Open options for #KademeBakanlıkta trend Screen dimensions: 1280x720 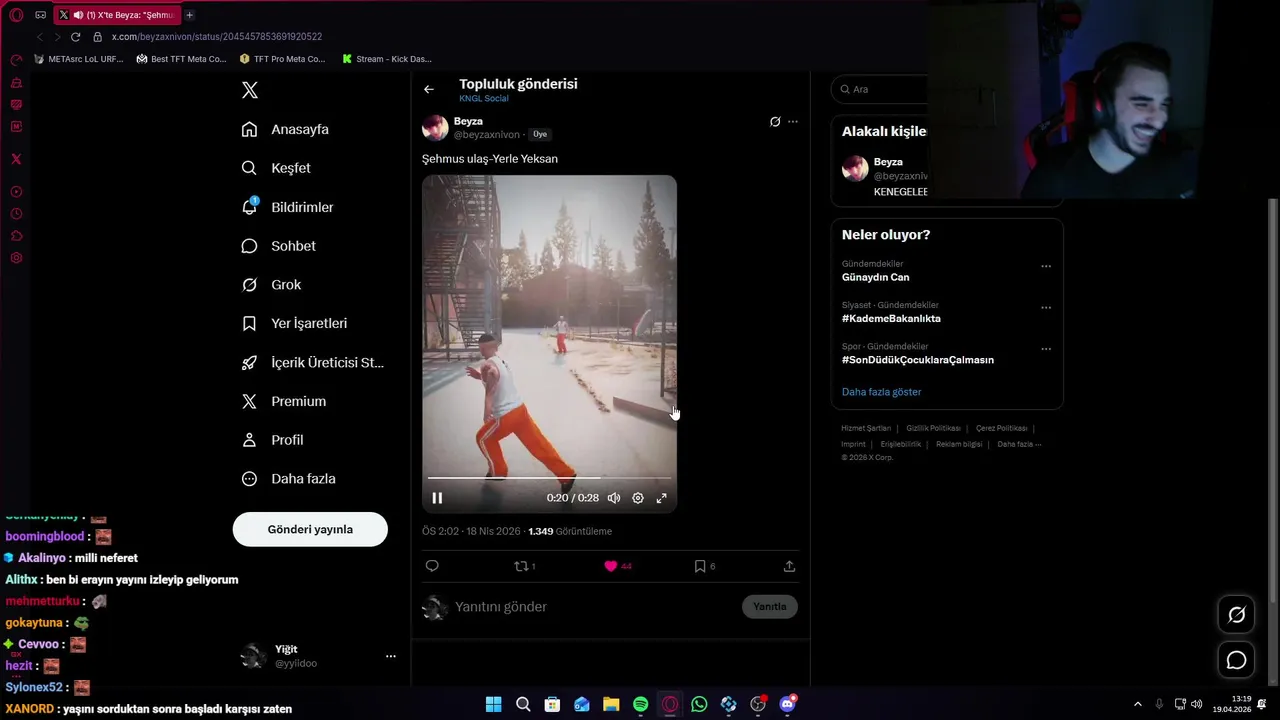pos(1046,308)
